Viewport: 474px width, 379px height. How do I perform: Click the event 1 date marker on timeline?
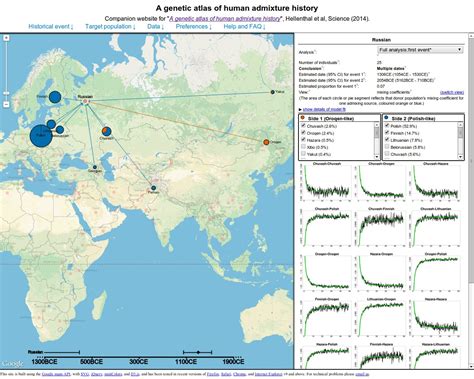pos(198,352)
